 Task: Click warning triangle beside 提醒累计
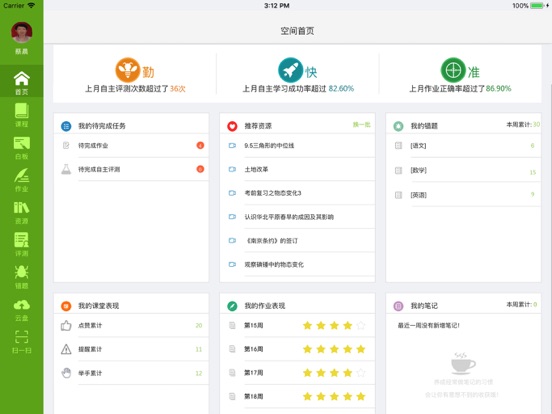66,349
